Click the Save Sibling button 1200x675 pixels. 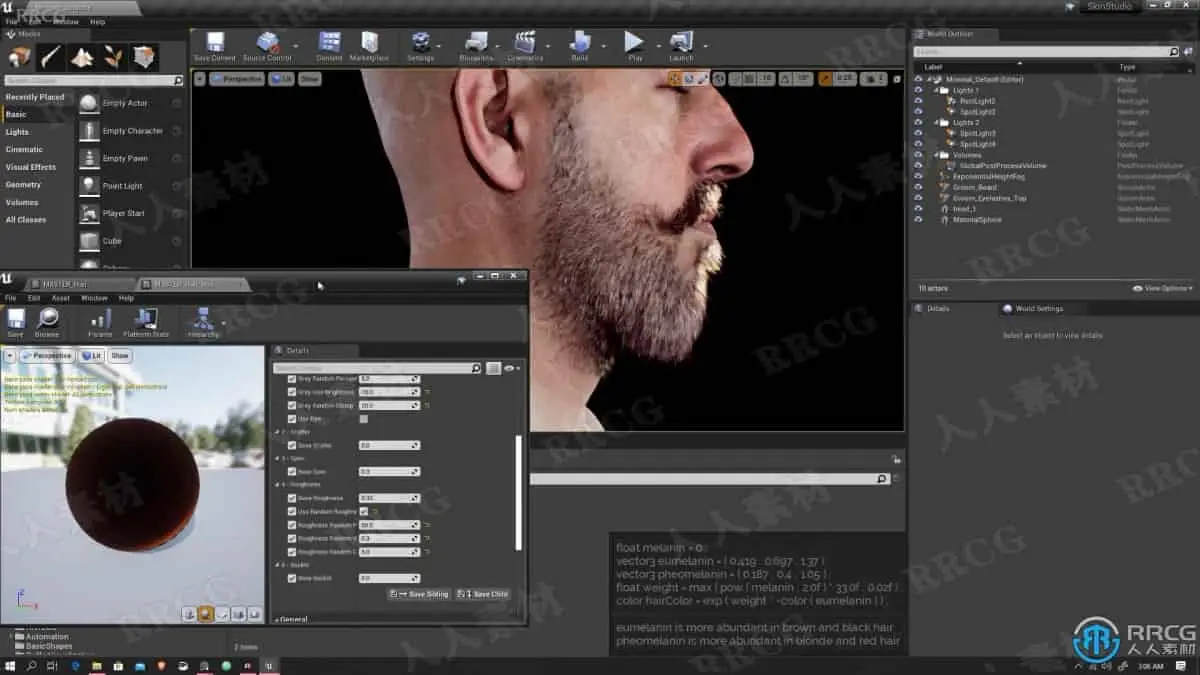(420, 594)
